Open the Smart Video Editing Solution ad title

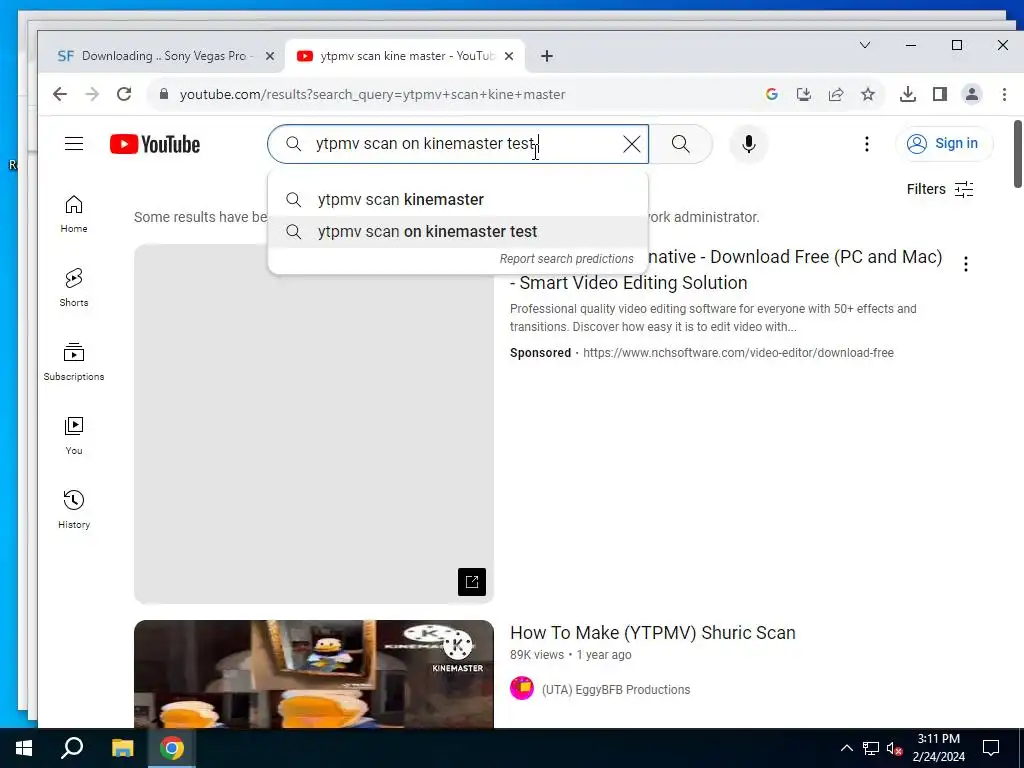click(726, 270)
